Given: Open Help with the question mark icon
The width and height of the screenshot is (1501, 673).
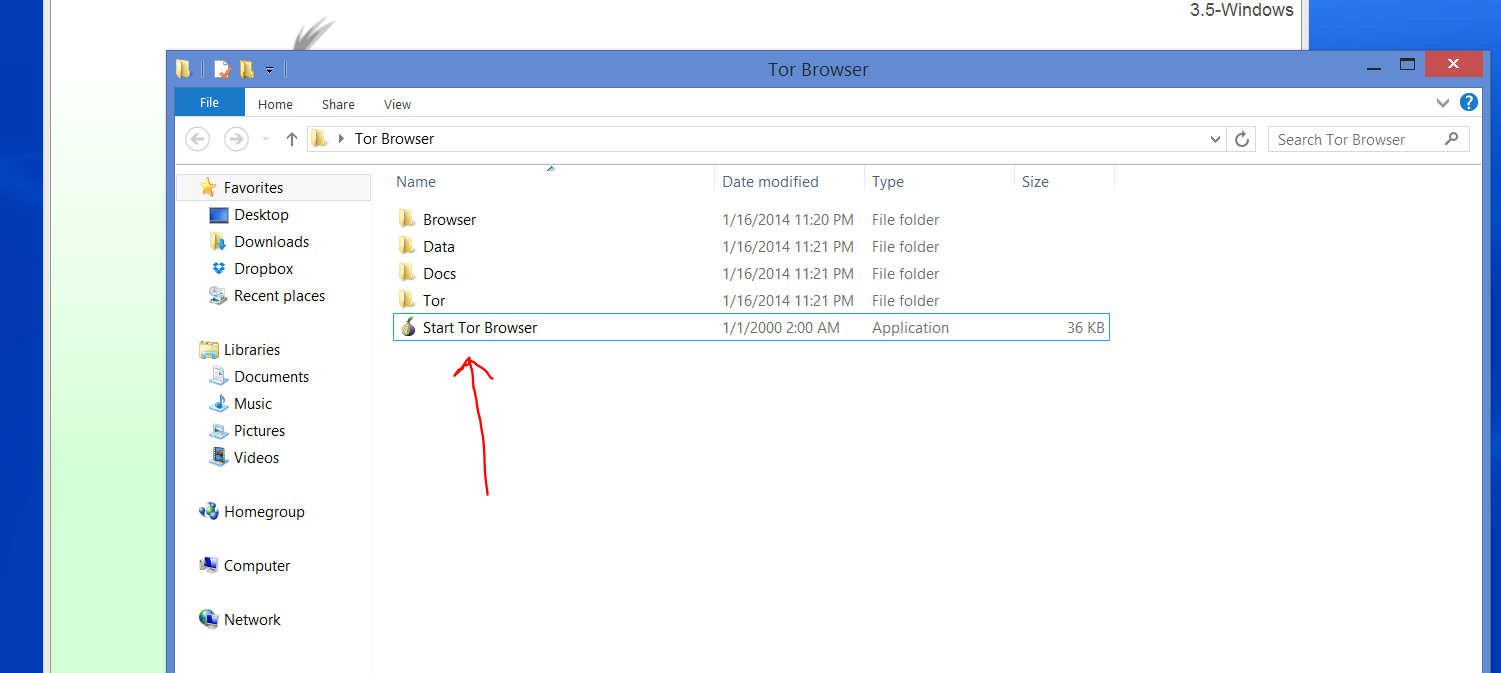Looking at the screenshot, I should [1468, 102].
